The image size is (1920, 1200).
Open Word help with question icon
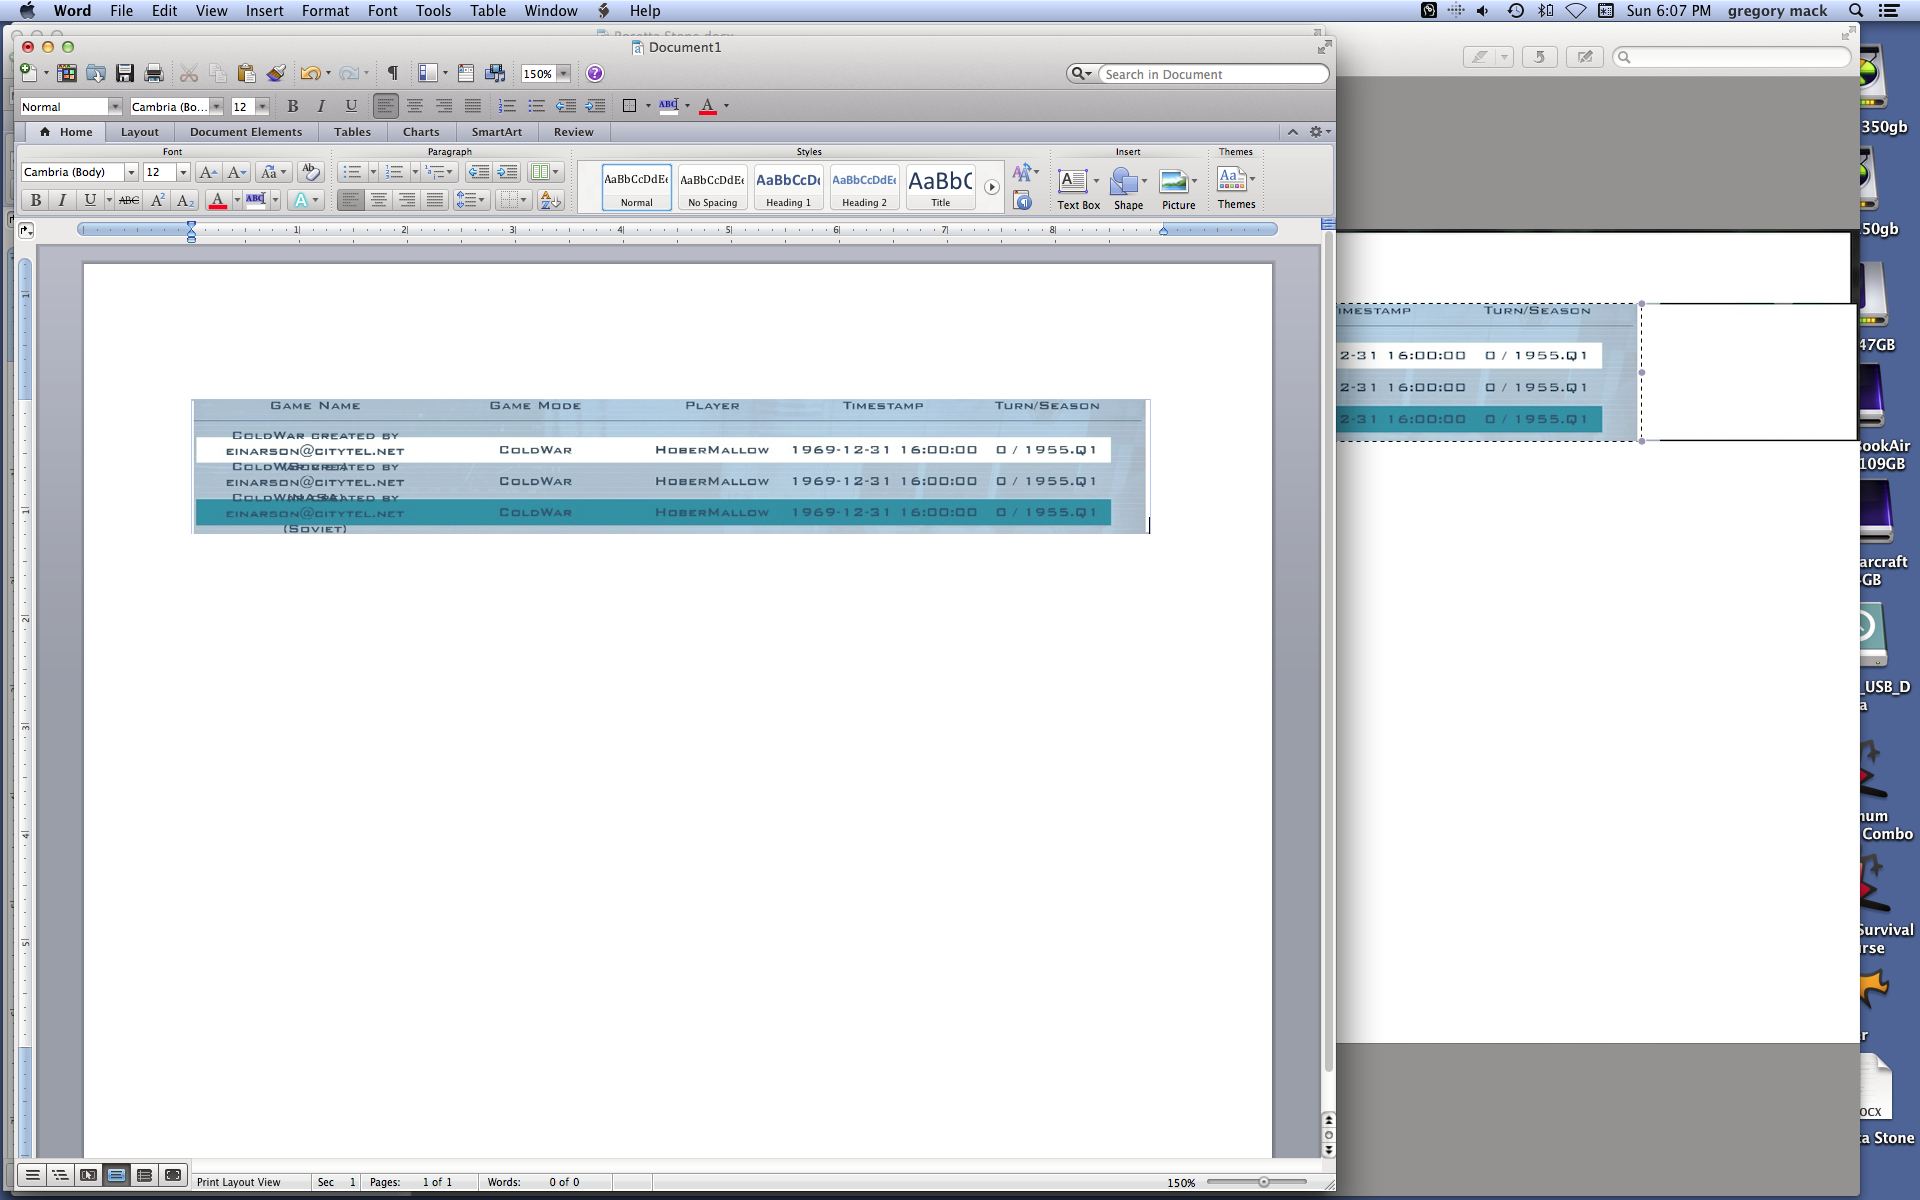coord(595,73)
